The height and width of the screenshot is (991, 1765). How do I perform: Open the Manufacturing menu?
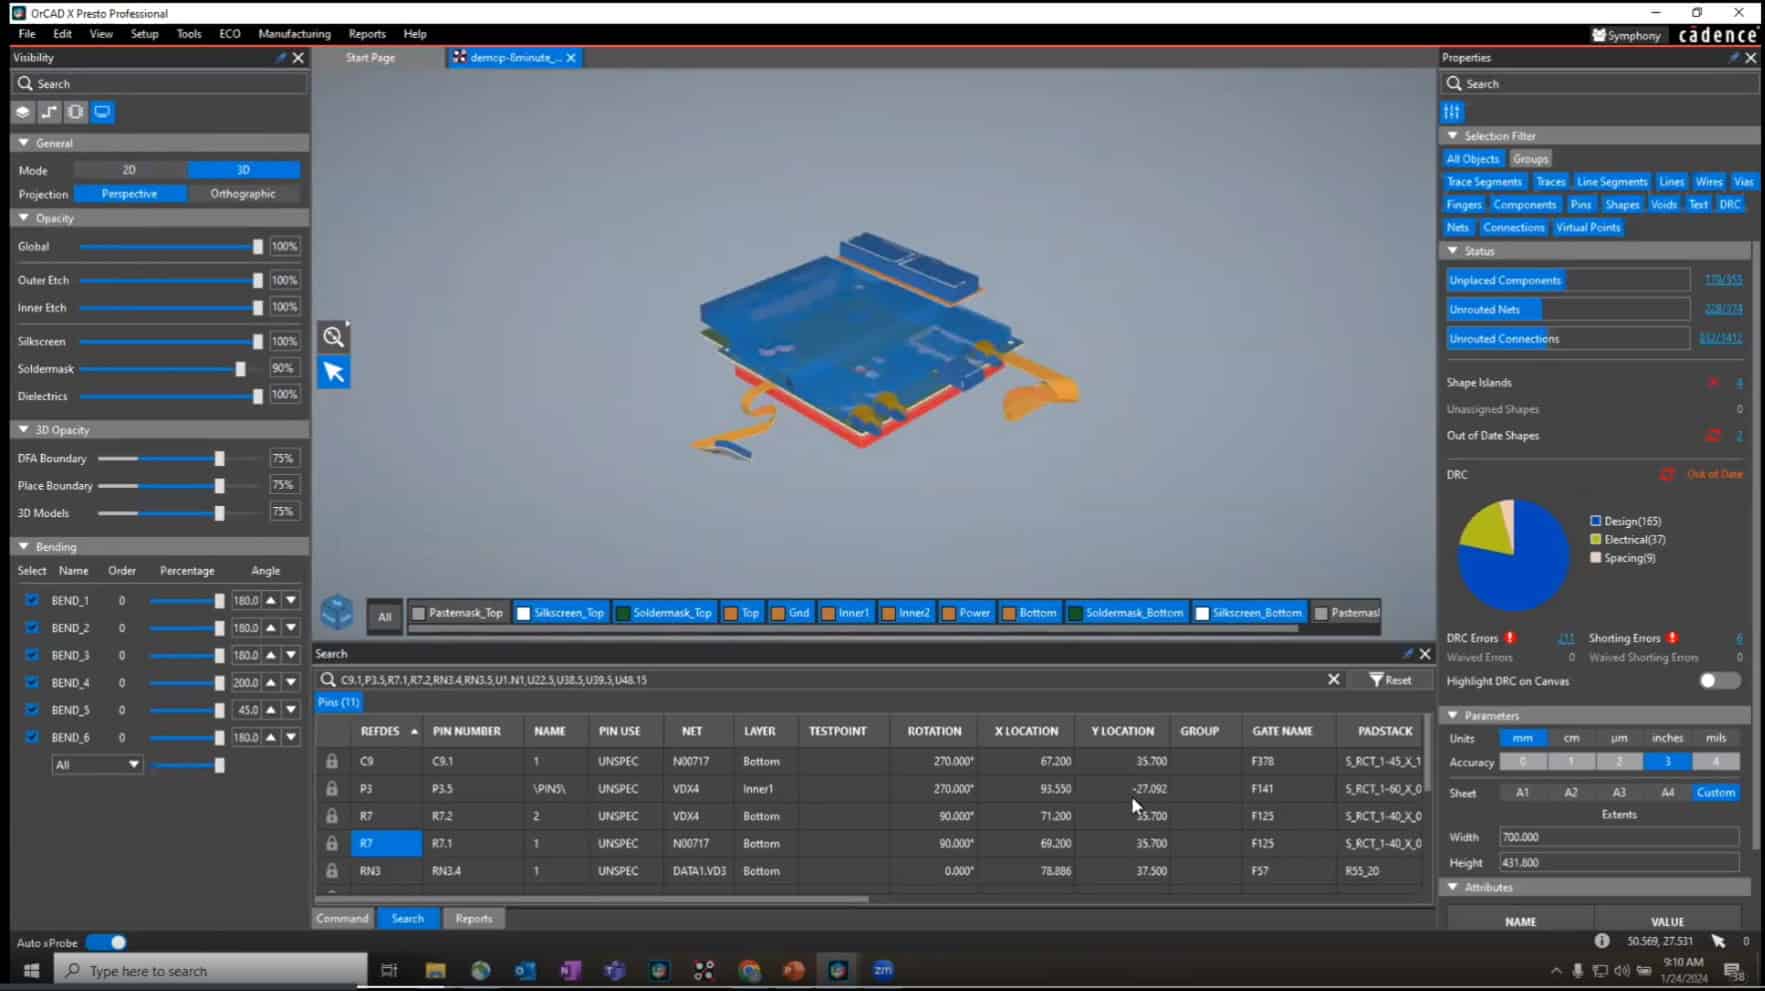coord(294,34)
